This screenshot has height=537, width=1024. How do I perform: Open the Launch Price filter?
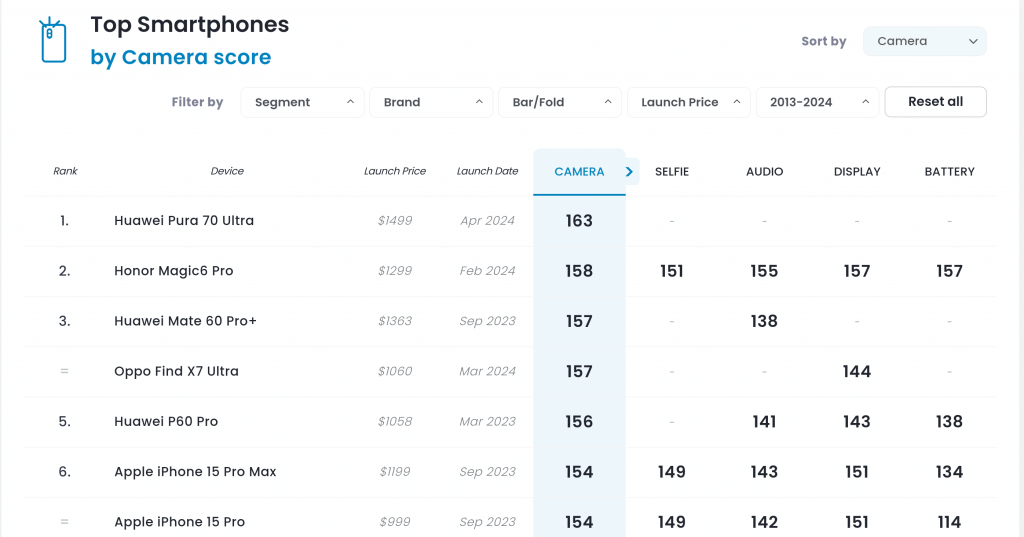[x=688, y=102]
